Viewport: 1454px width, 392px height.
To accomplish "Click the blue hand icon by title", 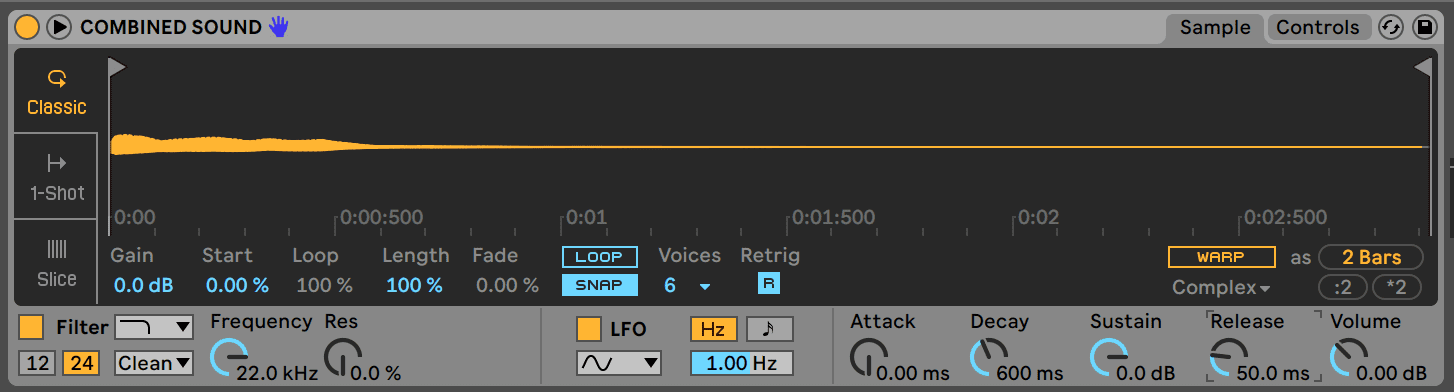I will pyautogui.click(x=279, y=27).
